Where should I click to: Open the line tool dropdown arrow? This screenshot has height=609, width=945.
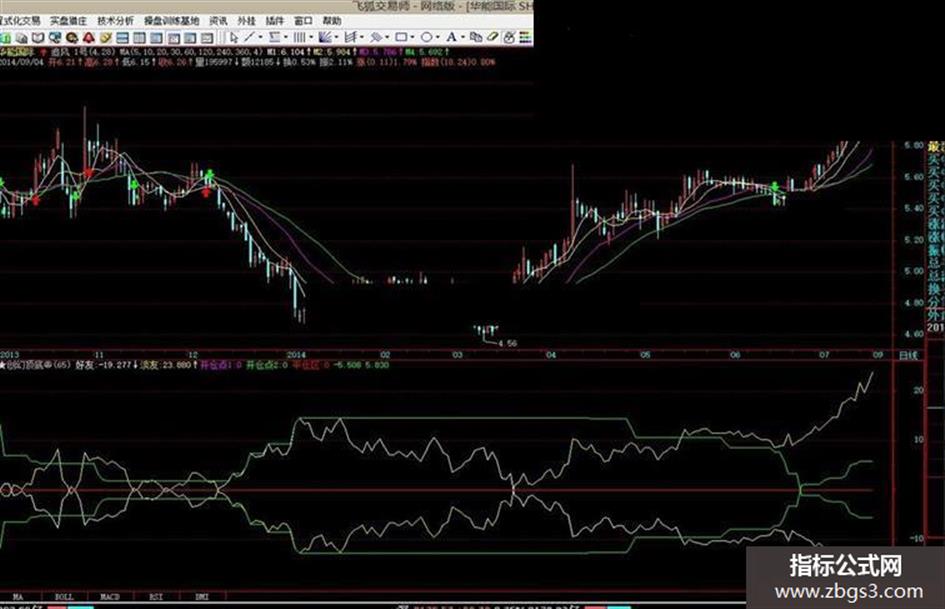click(260, 37)
